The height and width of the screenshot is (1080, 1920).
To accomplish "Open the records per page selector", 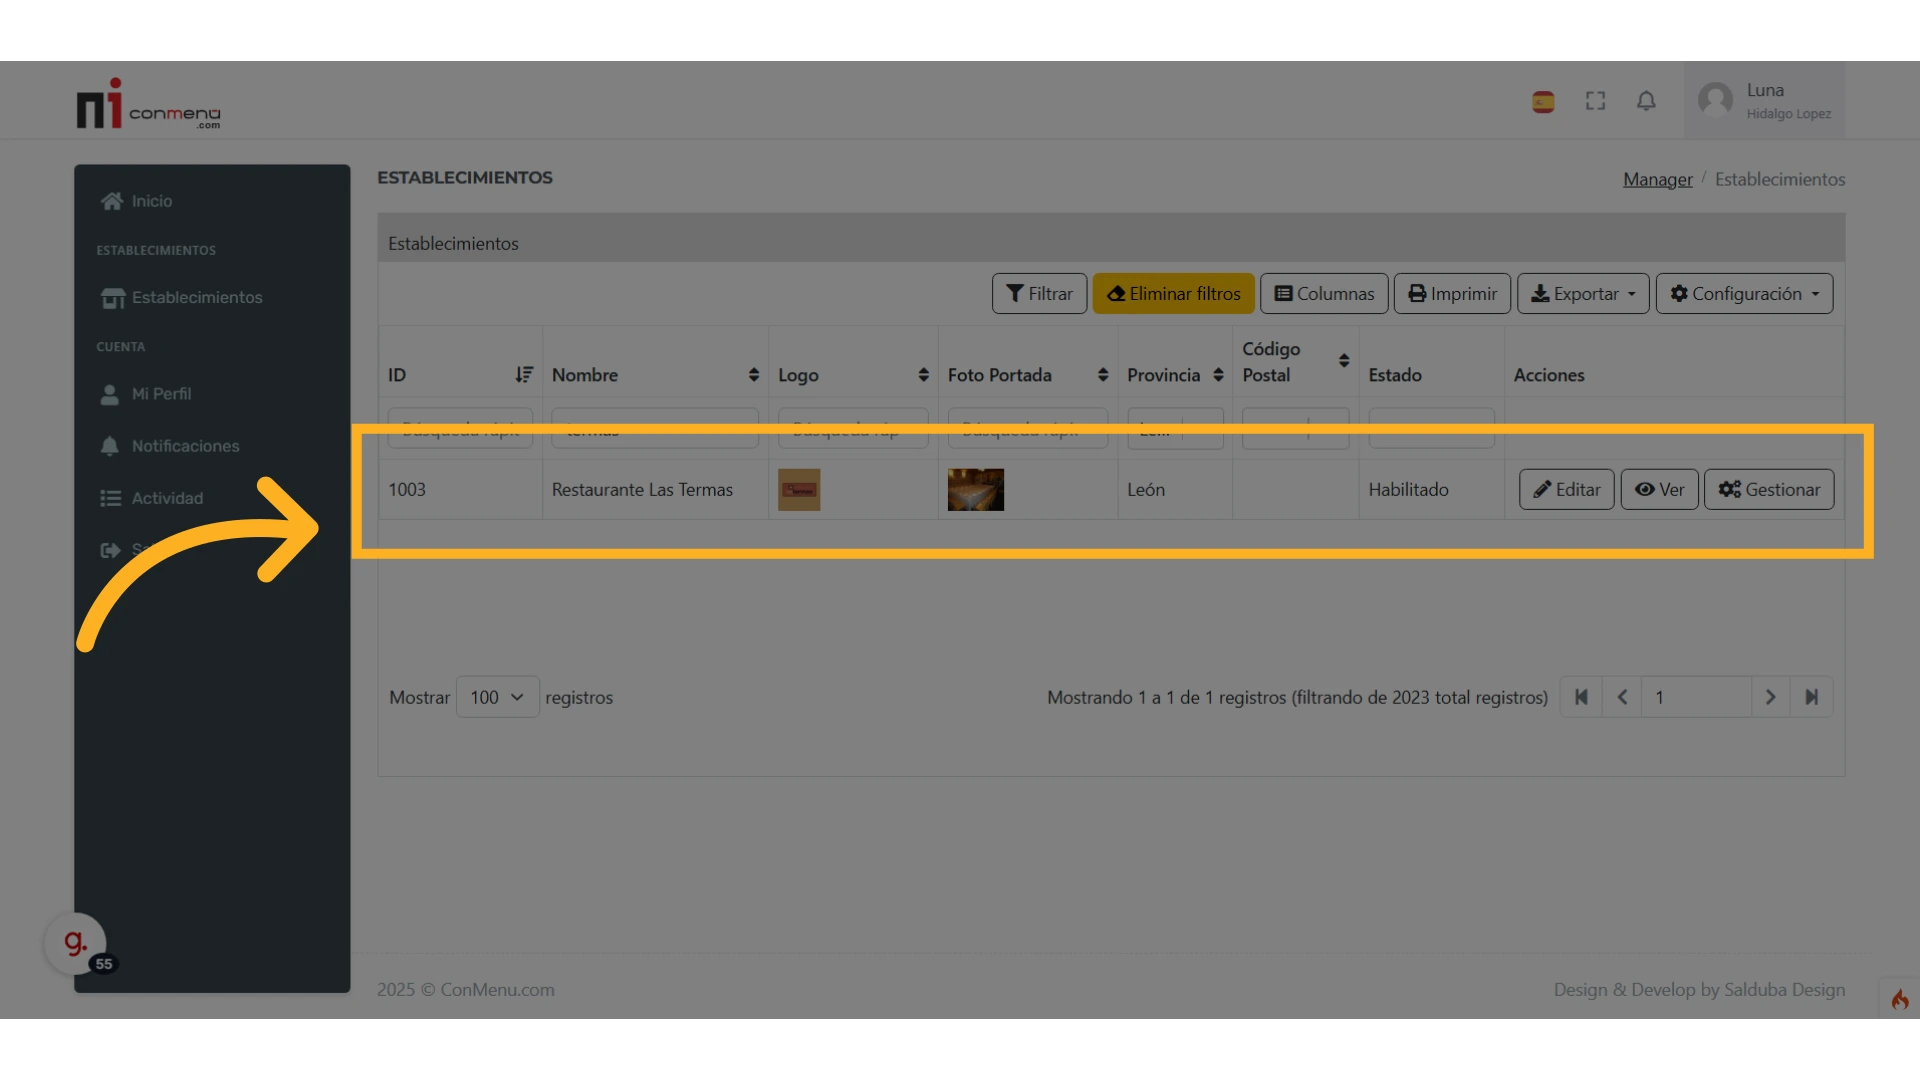I will coord(497,697).
